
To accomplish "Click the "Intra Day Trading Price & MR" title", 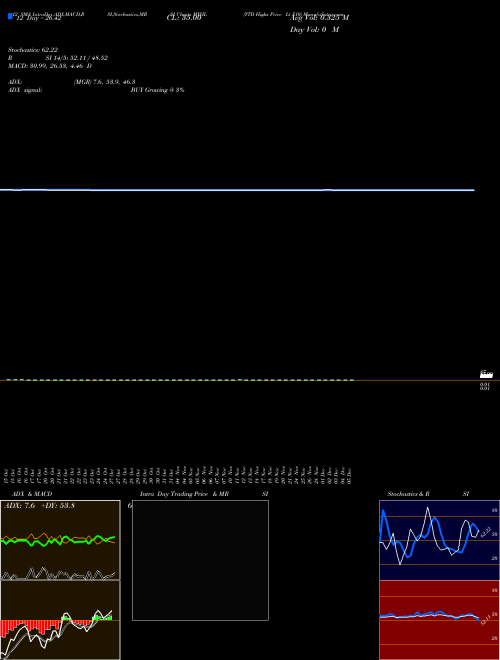I will tap(184, 494).
